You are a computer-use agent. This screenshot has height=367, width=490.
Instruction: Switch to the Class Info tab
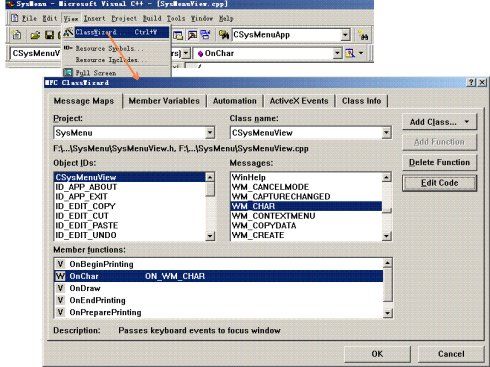361,101
